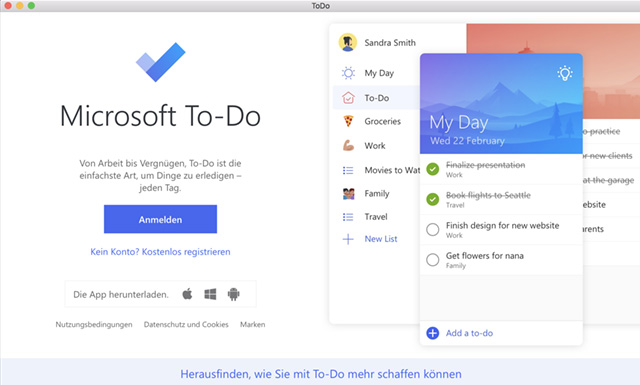The image size is (640, 385).
Task: Check off Get flowers for nana
Action: [x=433, y=260]
